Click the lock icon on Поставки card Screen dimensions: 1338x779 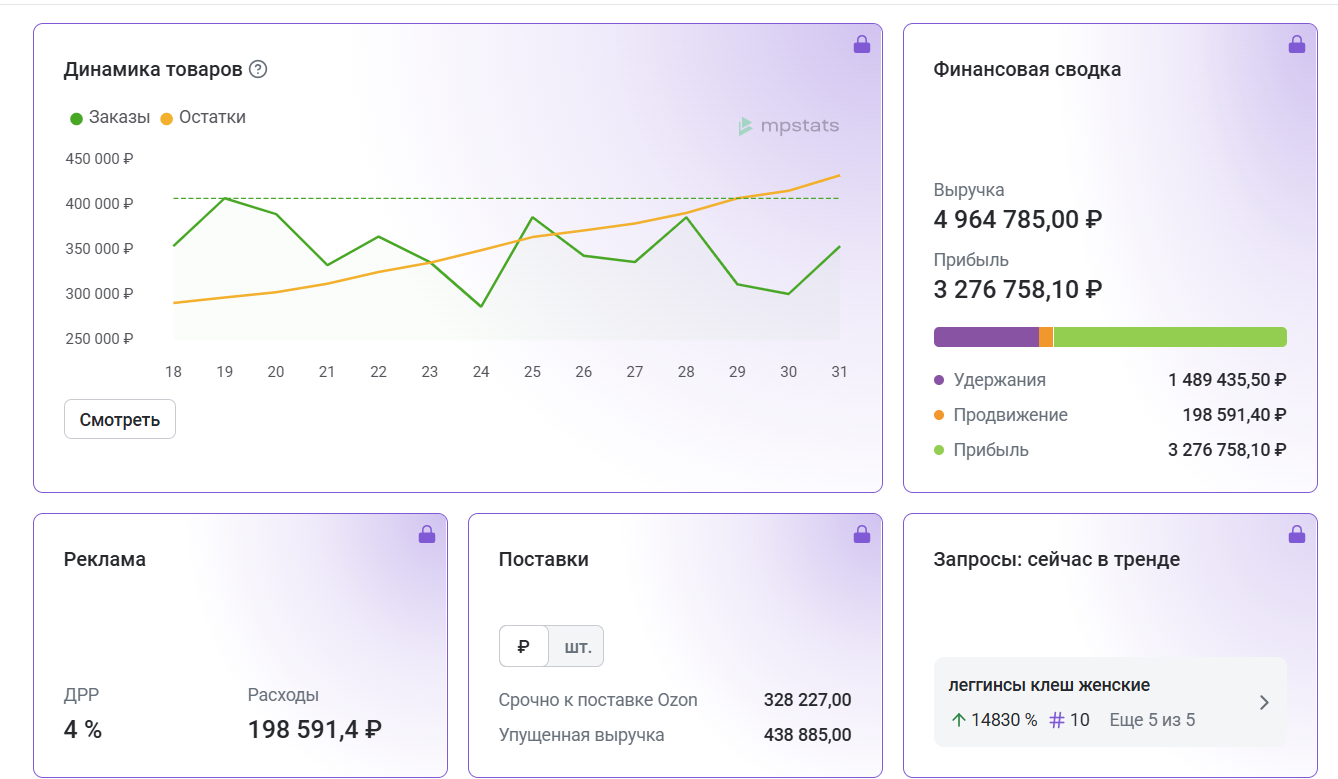coord(862,534)
